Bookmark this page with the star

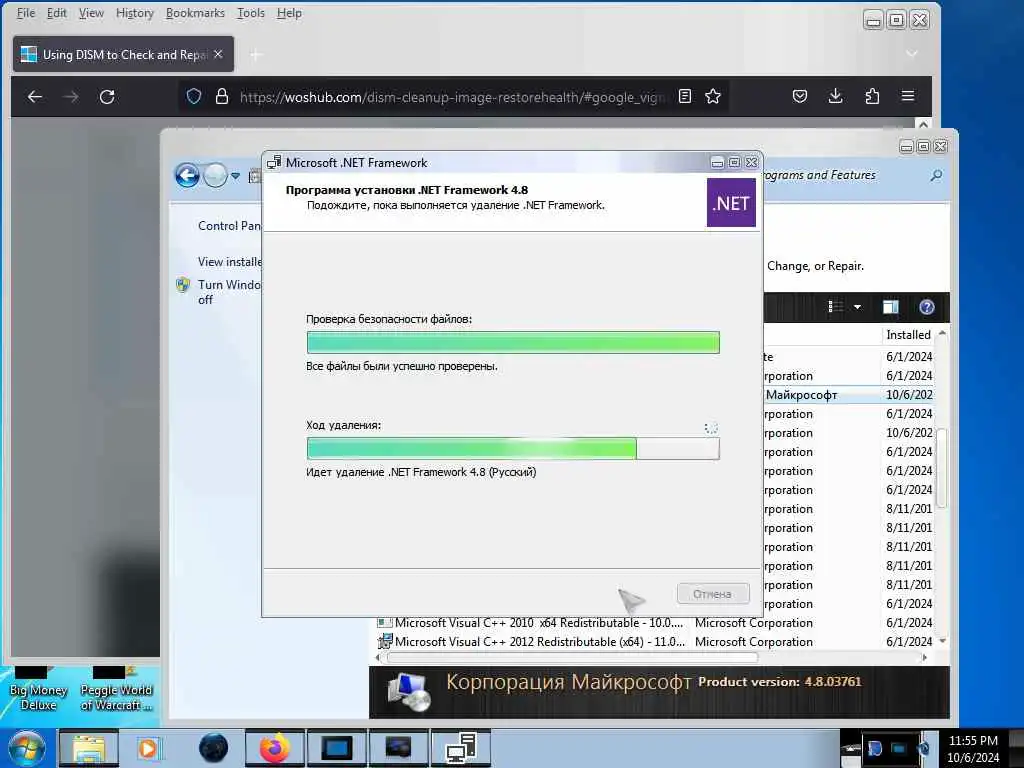(713, 97)
